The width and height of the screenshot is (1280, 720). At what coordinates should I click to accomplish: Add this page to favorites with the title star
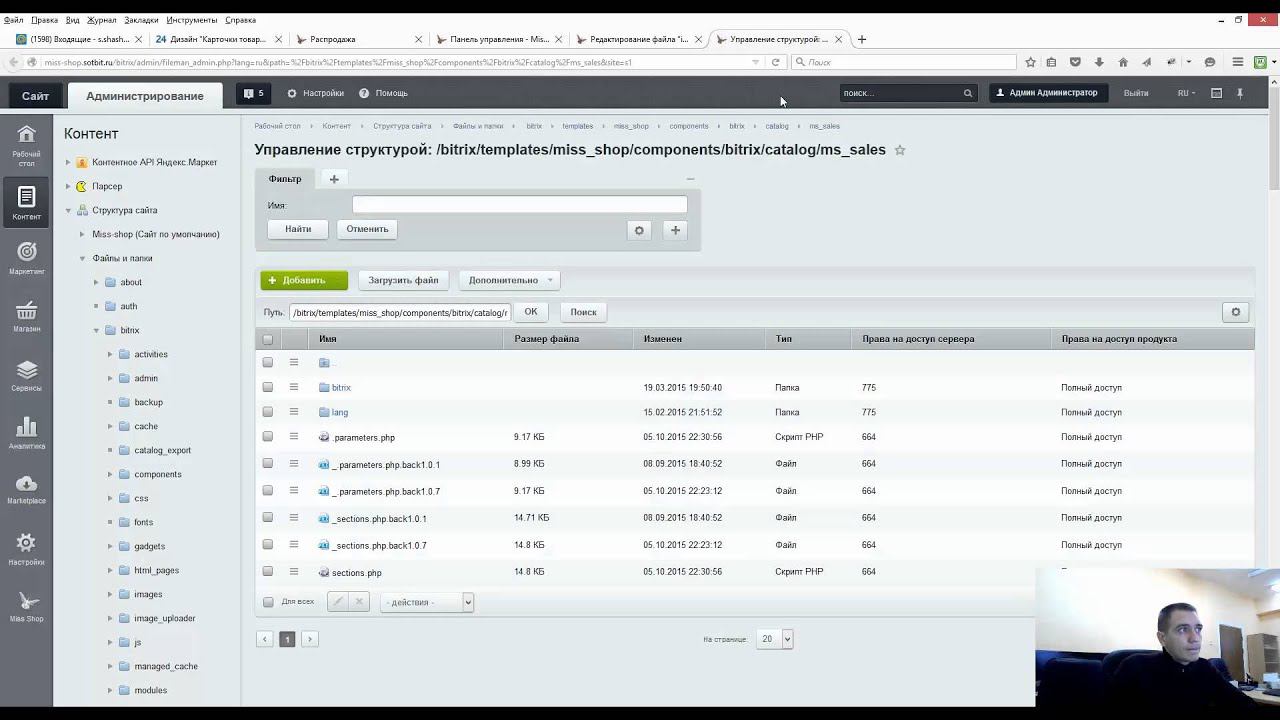coord(900,150)
